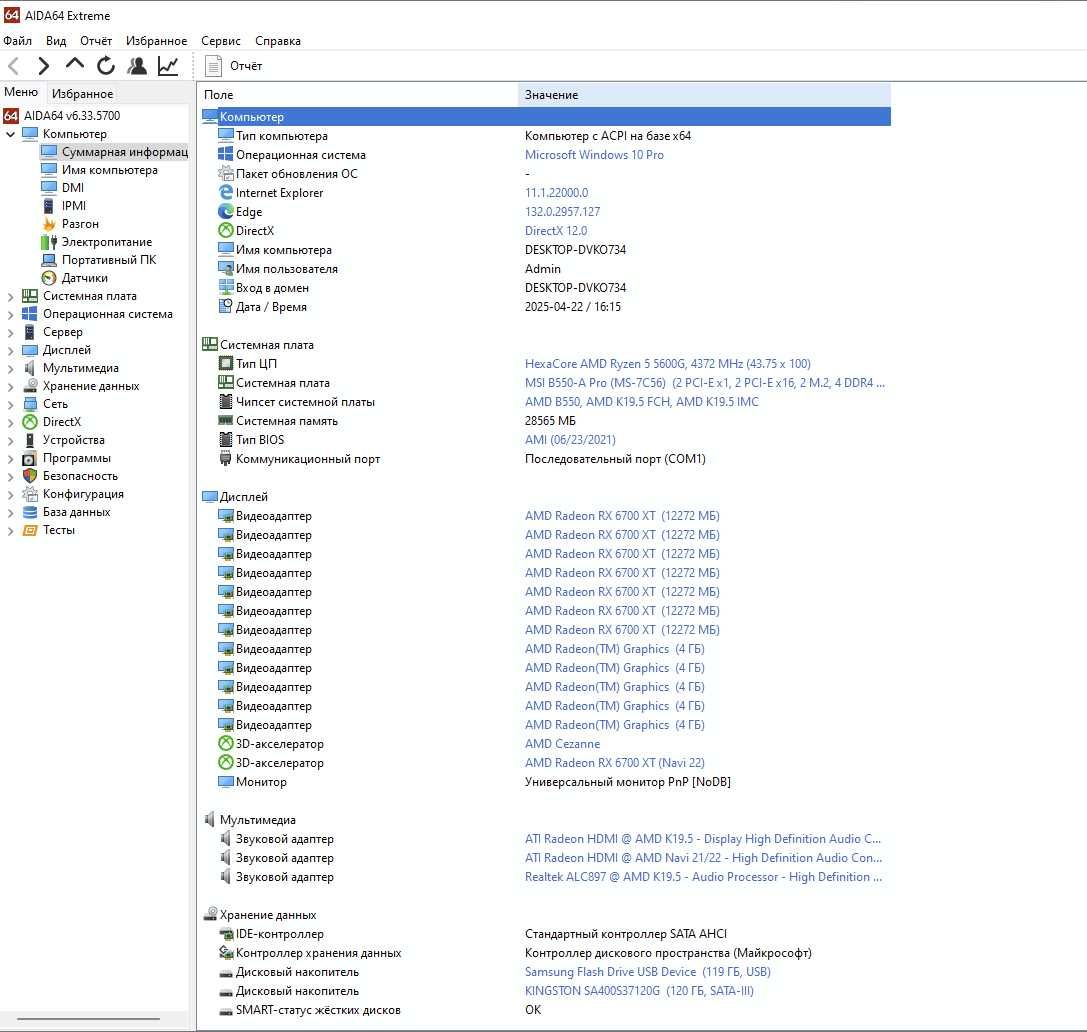Open the DirectX 12.0 link

pyautogui.click(x=556, y=231)
